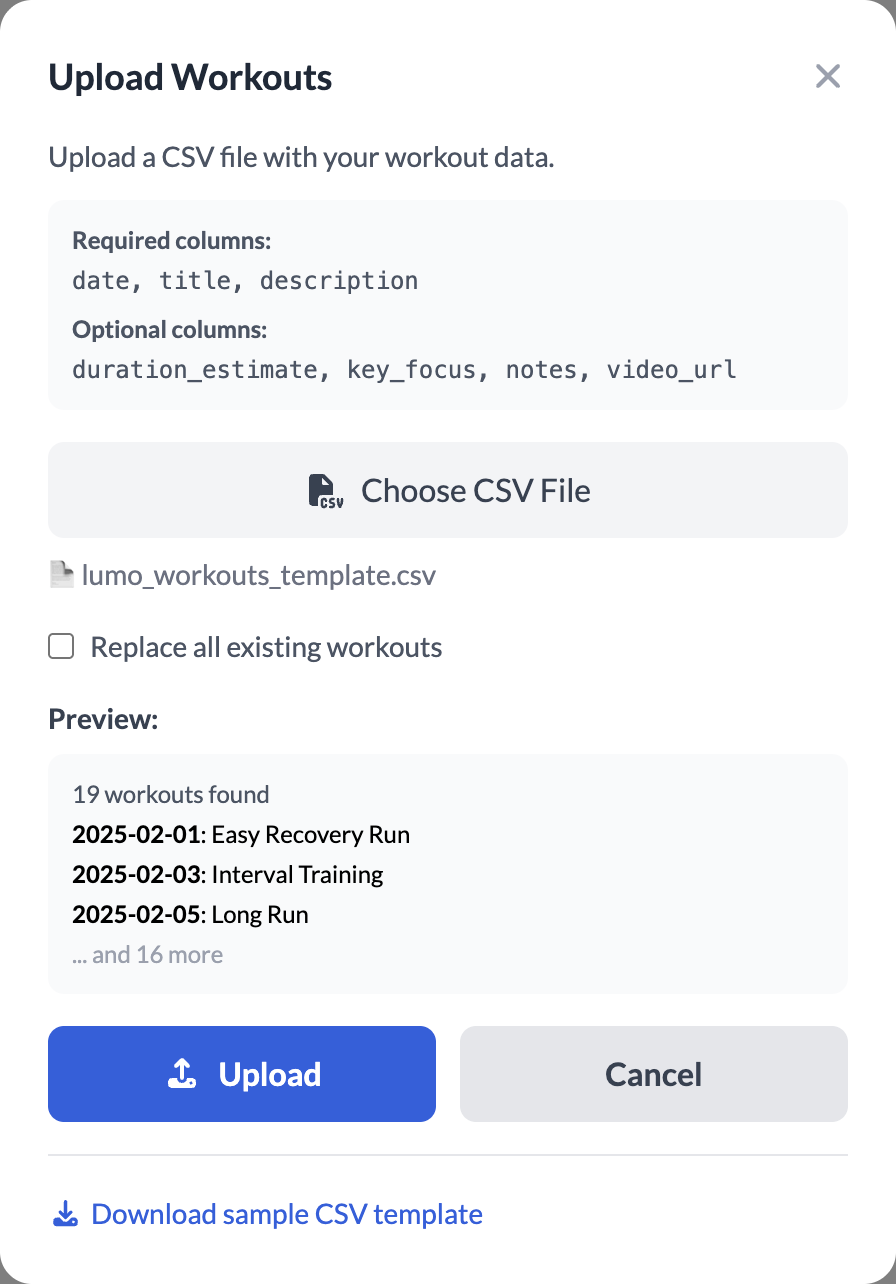This screenshot has height=1284, width=896.
Task: Click the CSV file icon on Choose CSV File button
Action: point(326,490)
